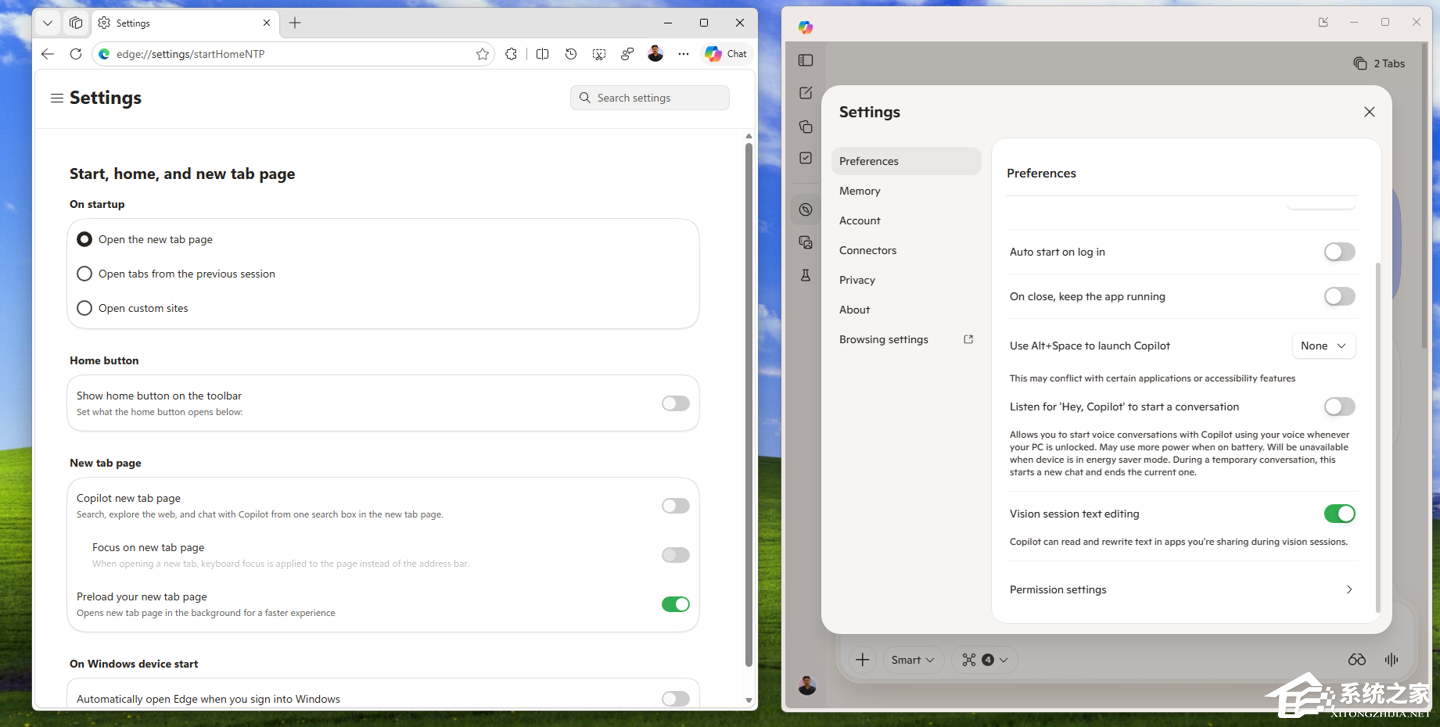Viewport: 1440px width, 727px height.
Task: Open Edge settings hamburger menu
Action: coord(57,98)
